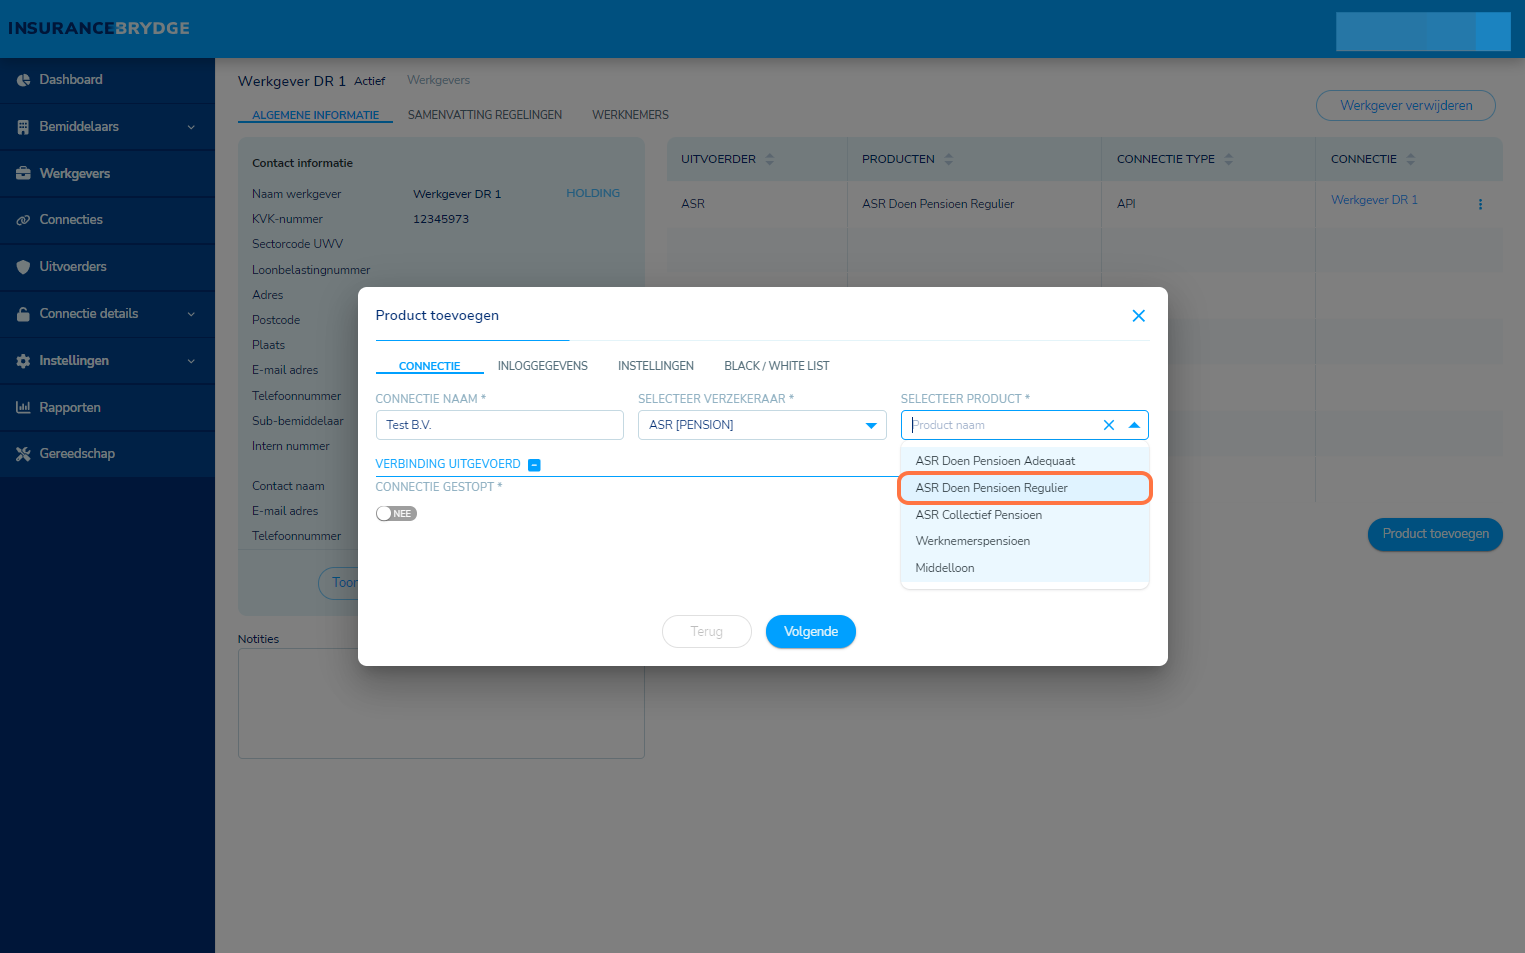This screenshot has width=1525, height=953.
Task: Click the Instellingen gear icon
Action: tap(23, 361)
